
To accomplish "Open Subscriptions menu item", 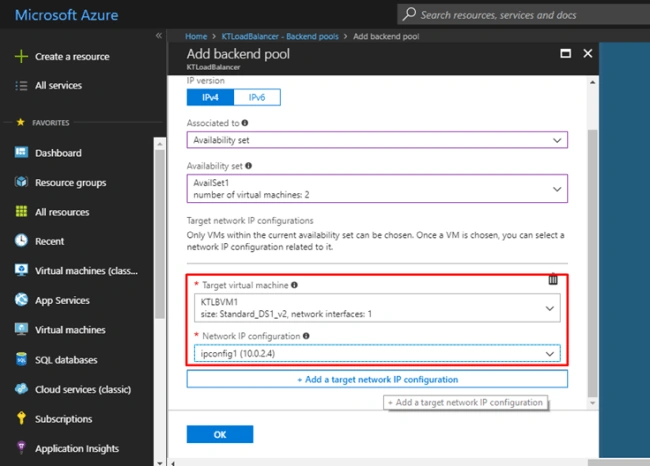I will coord(63,419).
